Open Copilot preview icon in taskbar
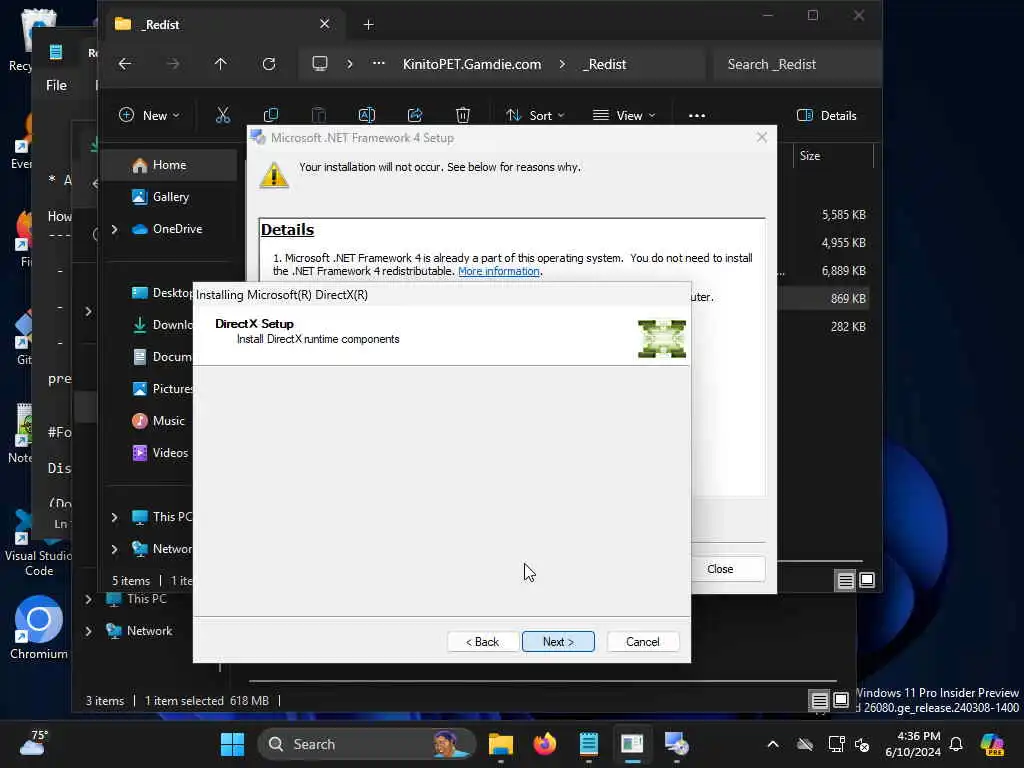1024x768 pixels. click(992, 744)
